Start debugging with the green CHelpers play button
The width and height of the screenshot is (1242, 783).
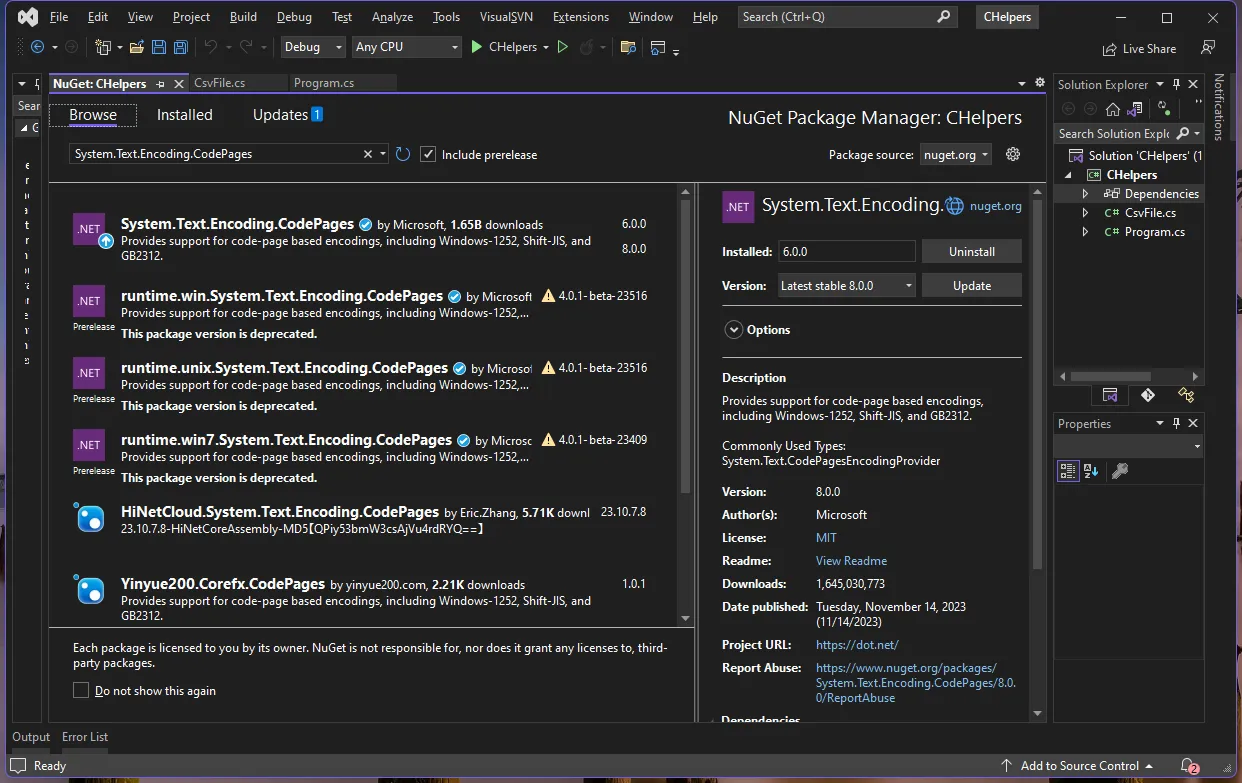pyautogui.click(x=510, y=47)
